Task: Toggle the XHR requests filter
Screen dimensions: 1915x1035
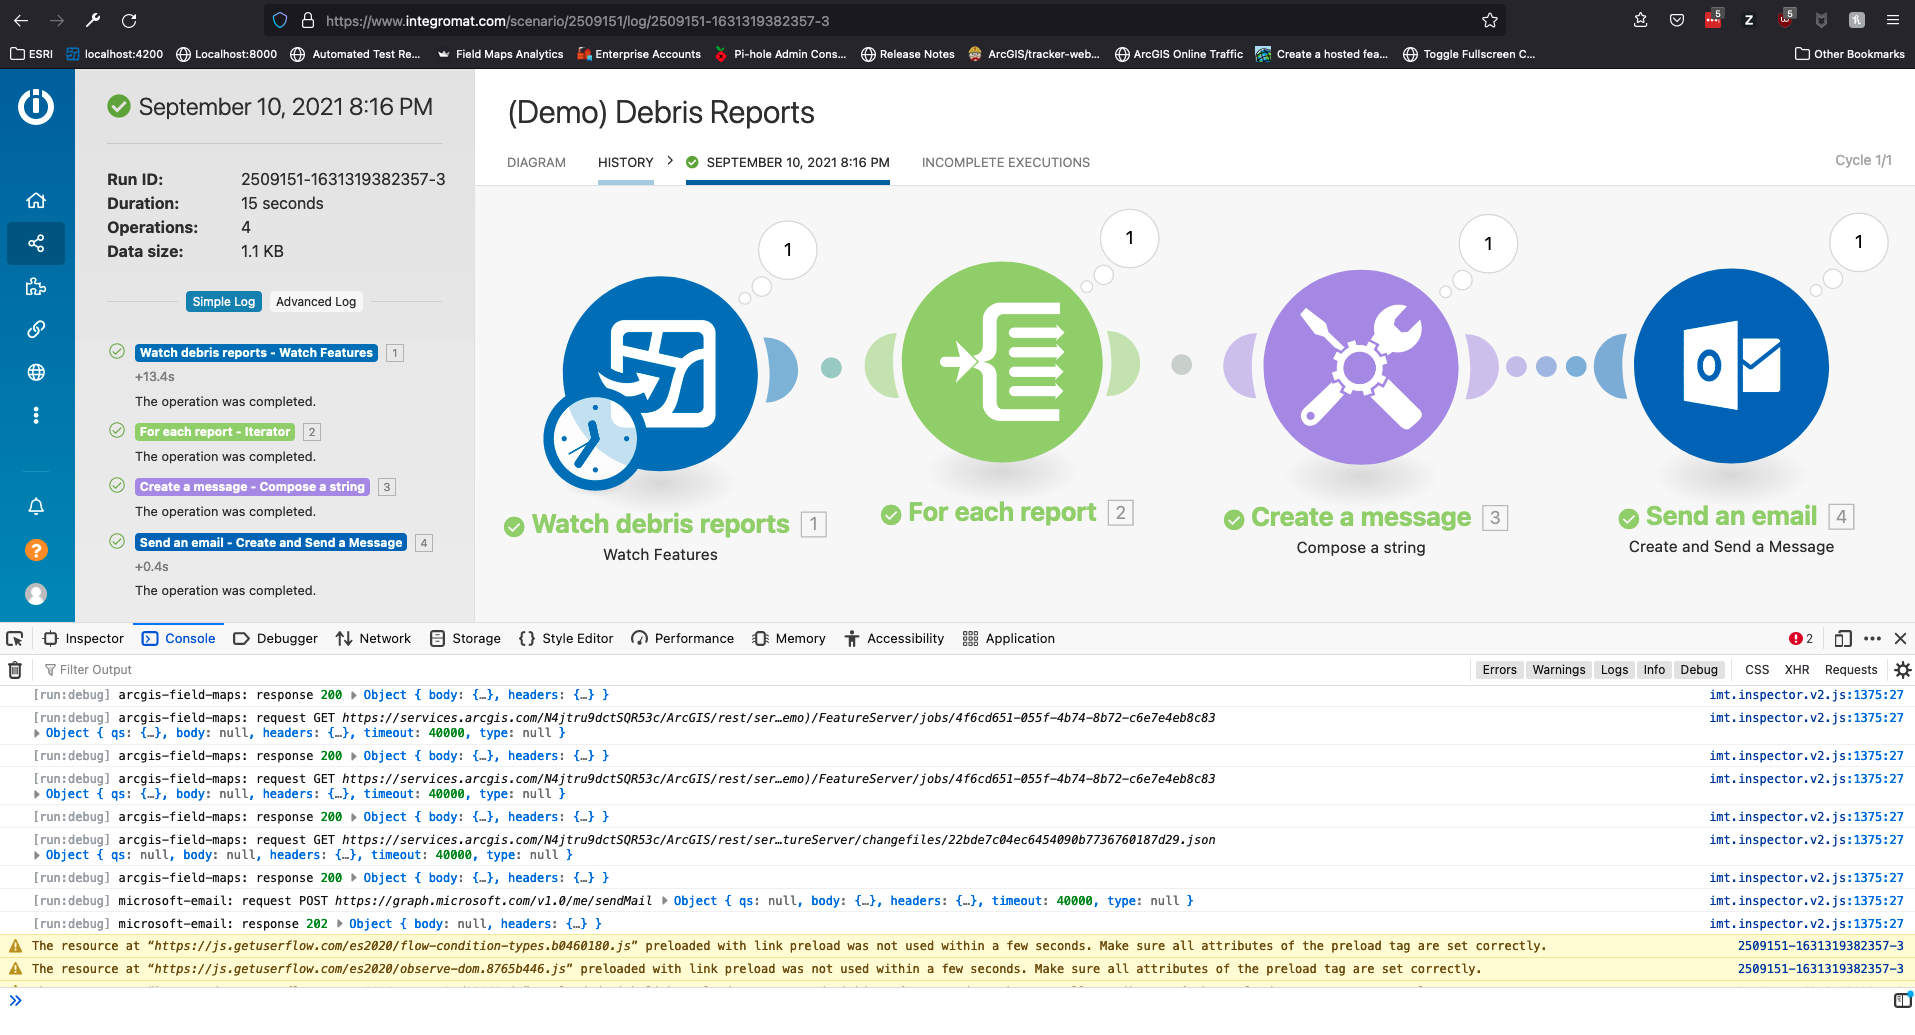Action: point(1797,669)
